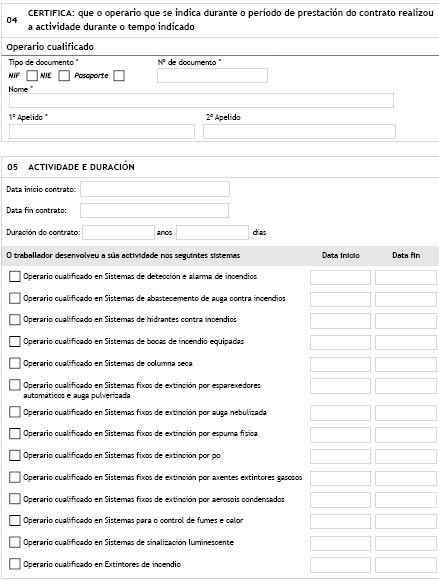Focus the 2º Apelido field
Viewport: 439px width, 580px height.
click(299, 132)
